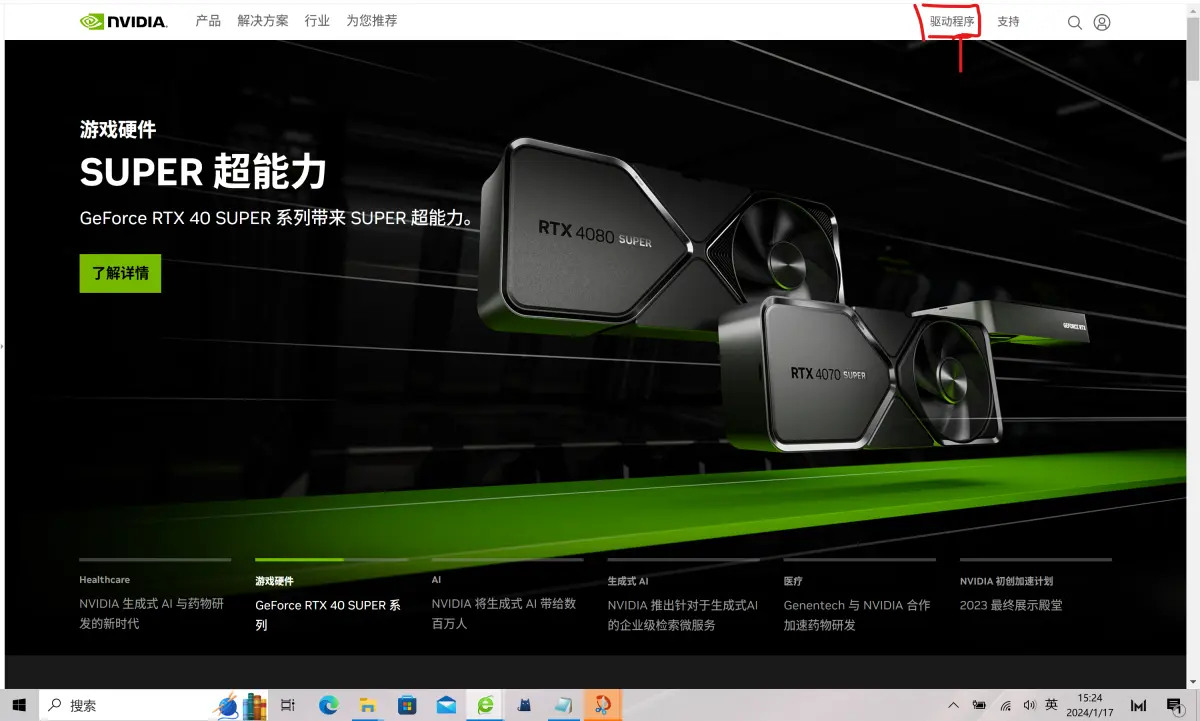Click the globe and books search highlight icon
The height and width of the screenshot is (721, 1200).
pos(240,705)
